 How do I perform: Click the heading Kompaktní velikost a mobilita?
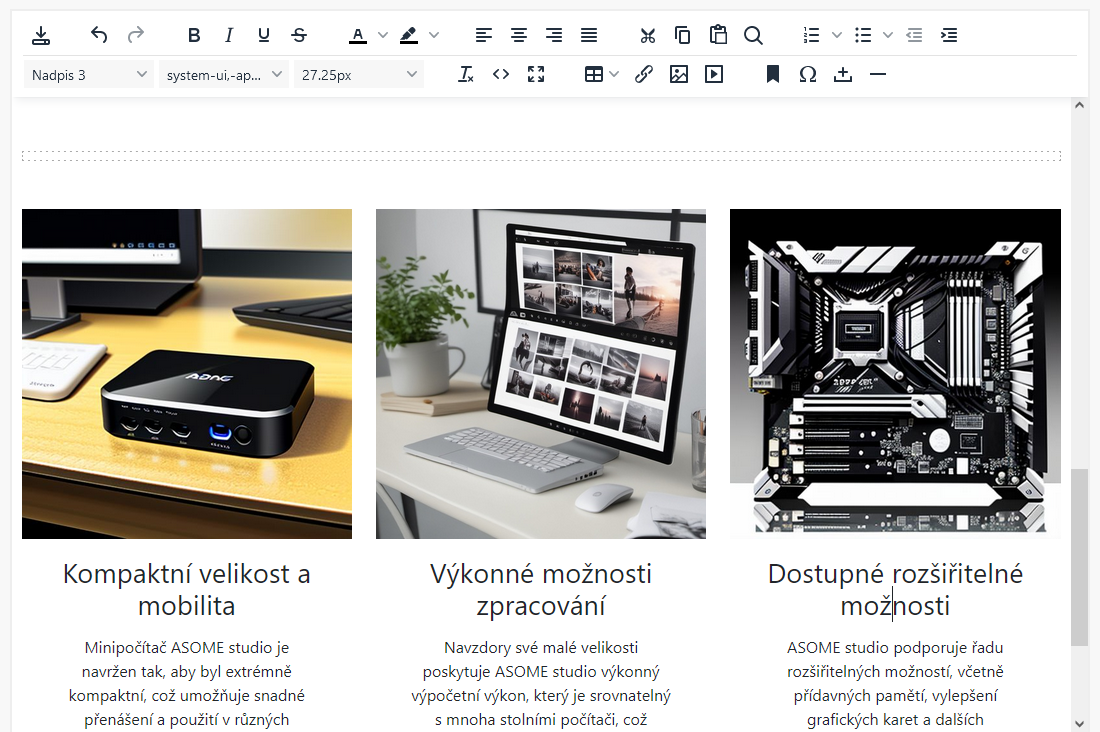pos(187,590)
